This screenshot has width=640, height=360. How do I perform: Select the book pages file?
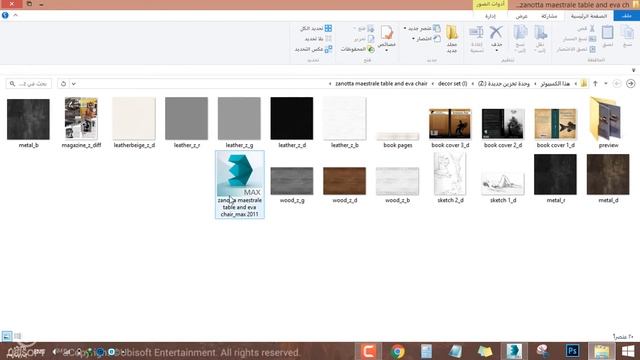[398, 139]
